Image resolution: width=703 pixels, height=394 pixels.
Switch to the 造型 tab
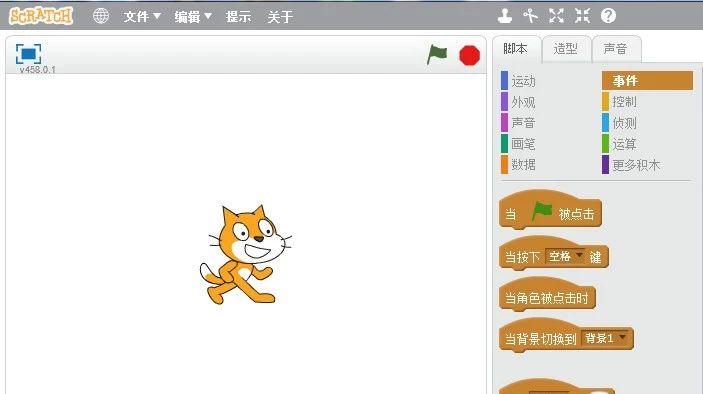[565, 49]
